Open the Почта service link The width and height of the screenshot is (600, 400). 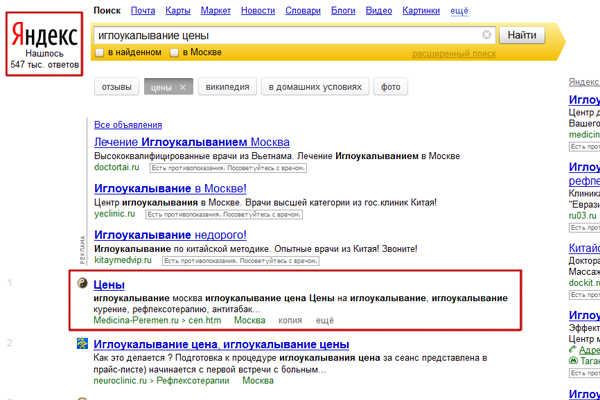[143, 11]
